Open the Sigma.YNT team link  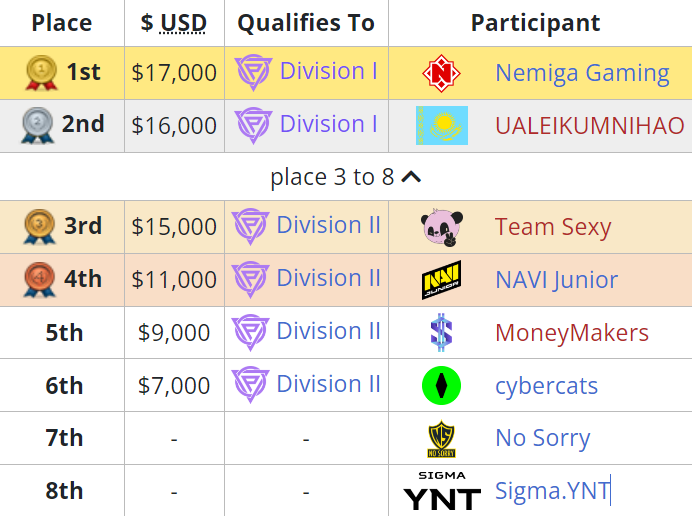[552, 491]
